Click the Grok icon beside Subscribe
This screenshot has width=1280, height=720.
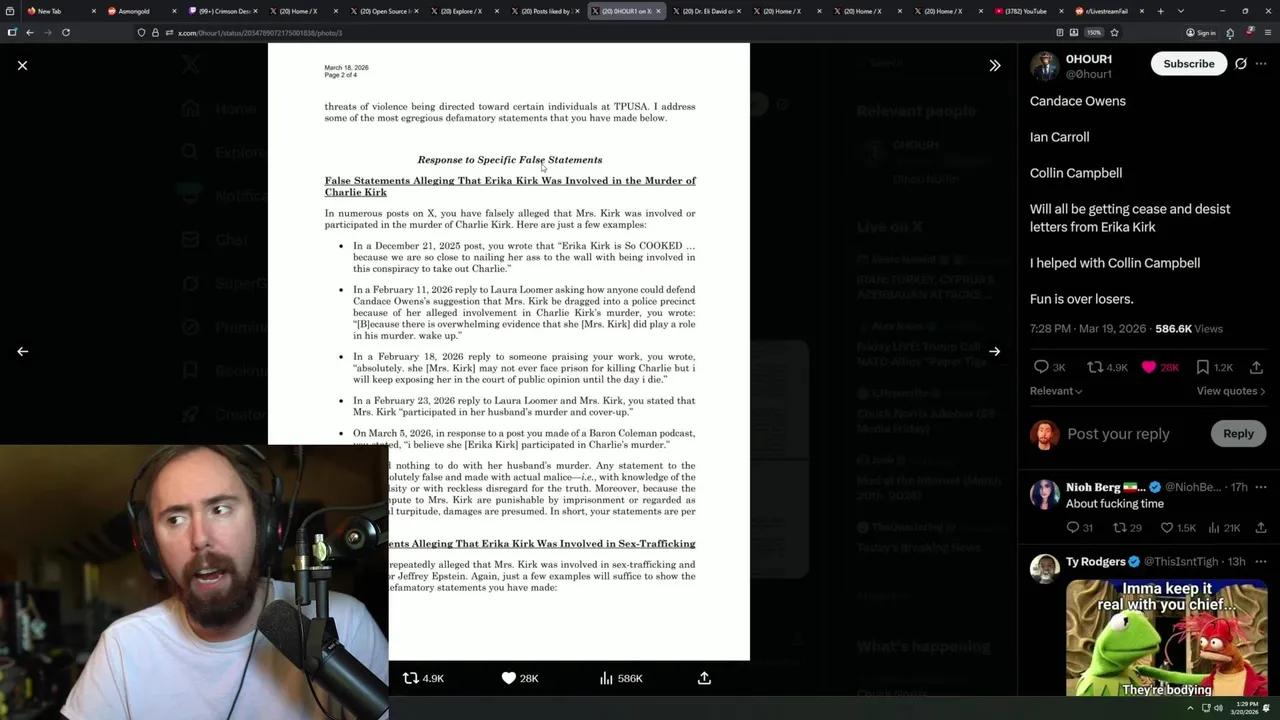tap(1241, 64)
